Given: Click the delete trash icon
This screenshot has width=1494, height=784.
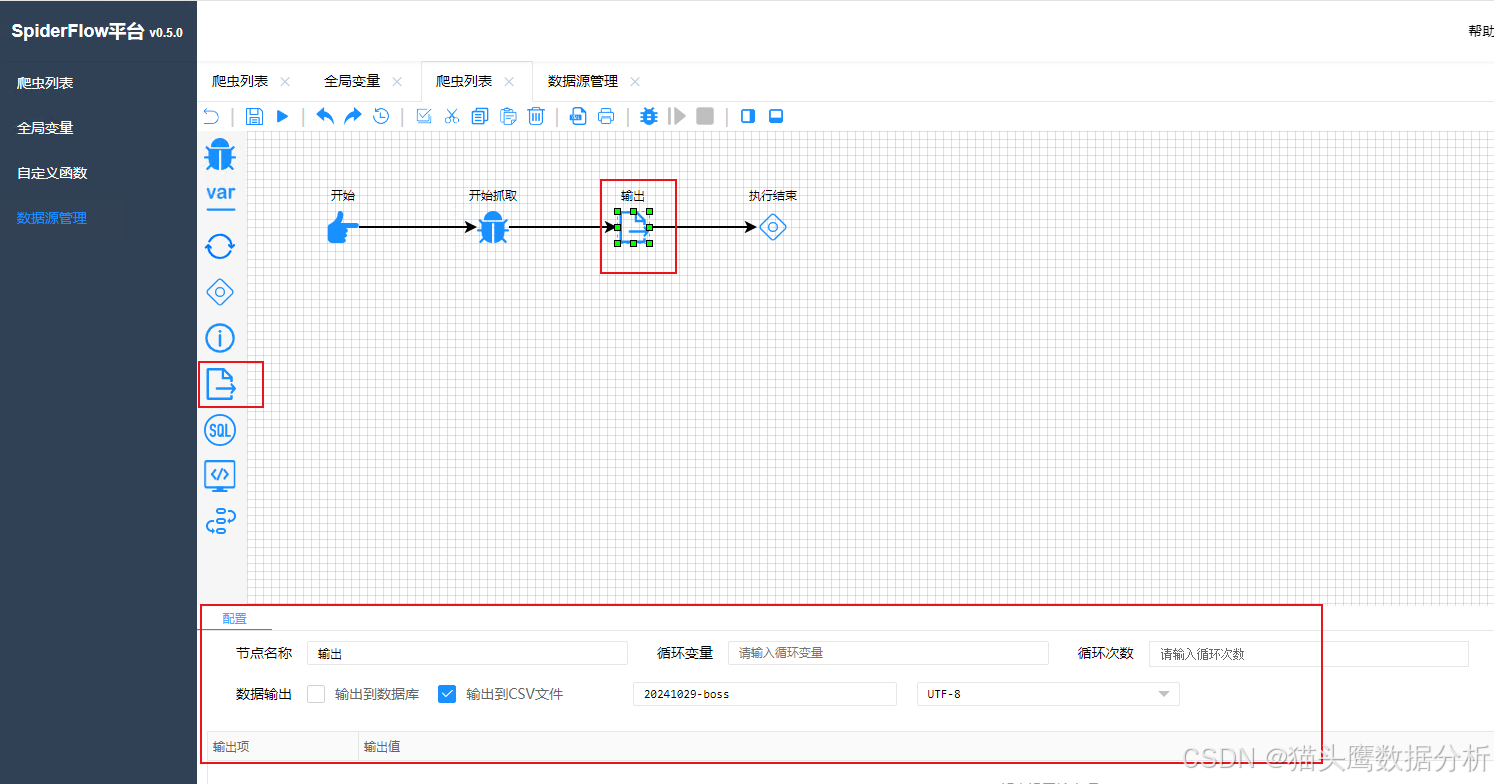Looking at the screenshot, I should pyautogui.click(x=536, y=116).
